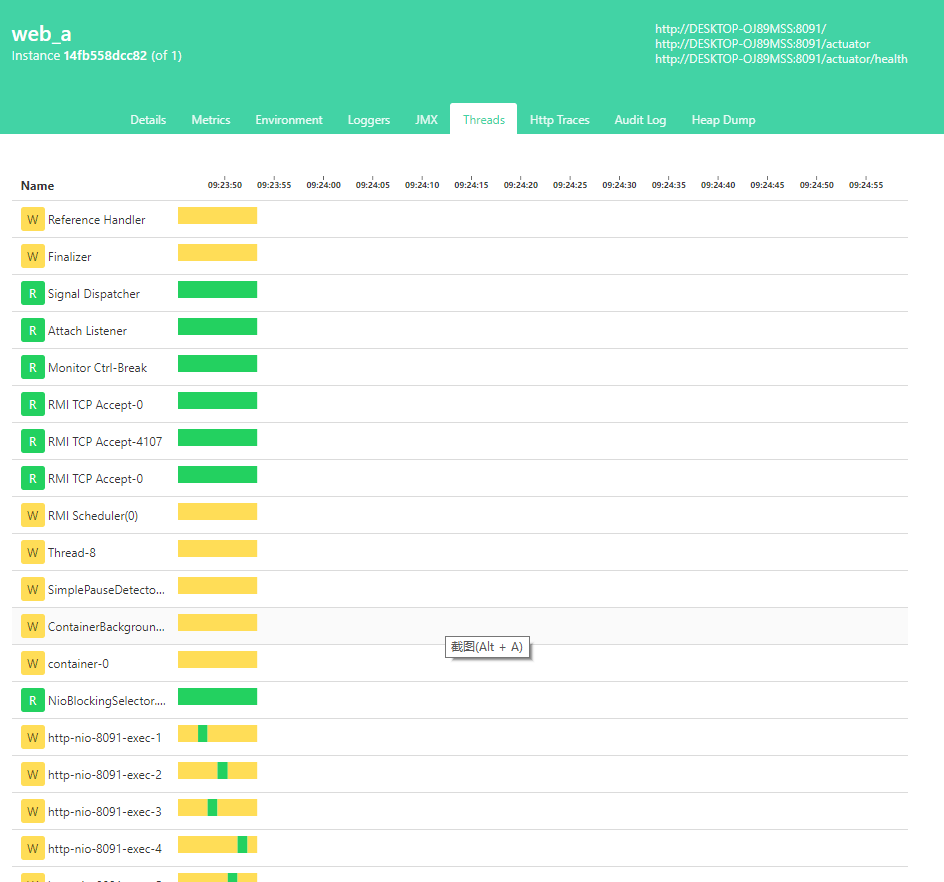This screenshot has width=944, height=882.
Task: Click the W badge of http-nio-8091-exec-3
Action: (x=33, y=812)
